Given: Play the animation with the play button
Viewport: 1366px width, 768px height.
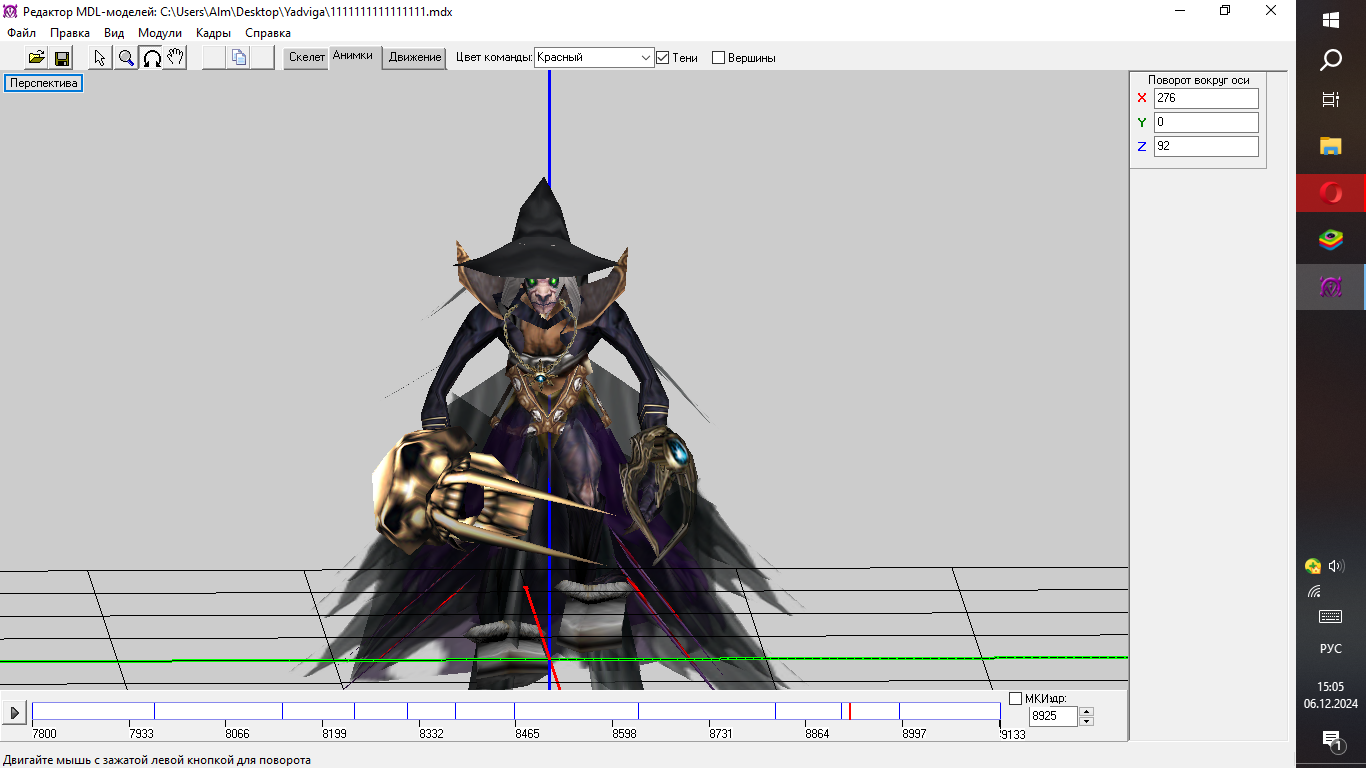Looking at the screenshot, I should 14,713.
